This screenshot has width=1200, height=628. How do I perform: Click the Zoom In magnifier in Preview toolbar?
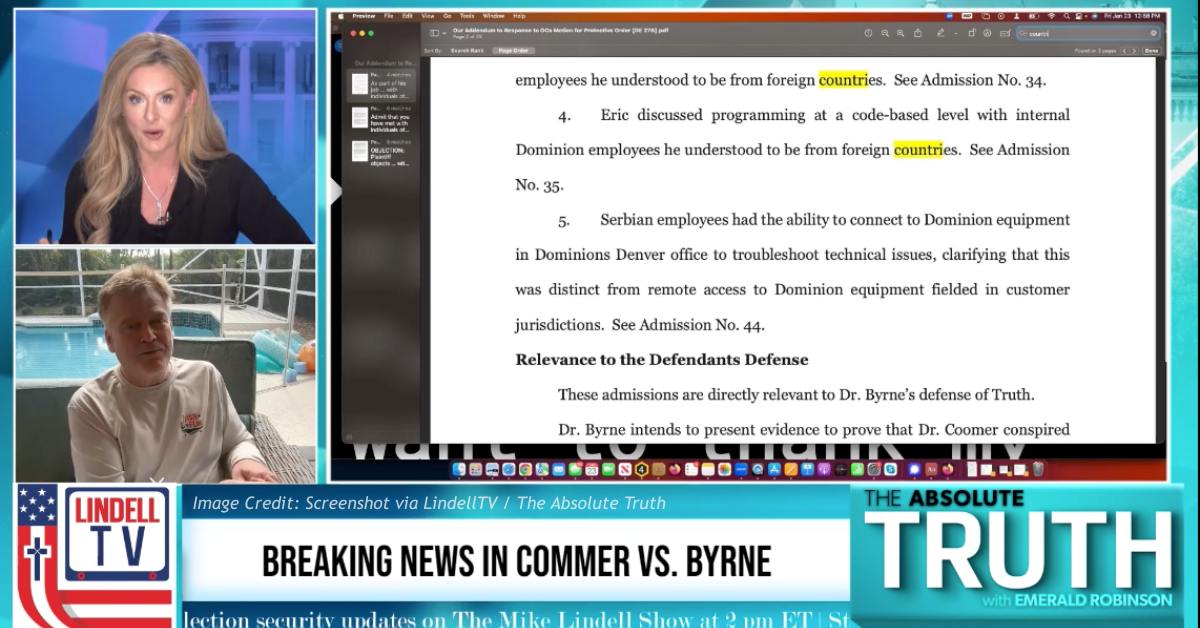tap(901, 33)
